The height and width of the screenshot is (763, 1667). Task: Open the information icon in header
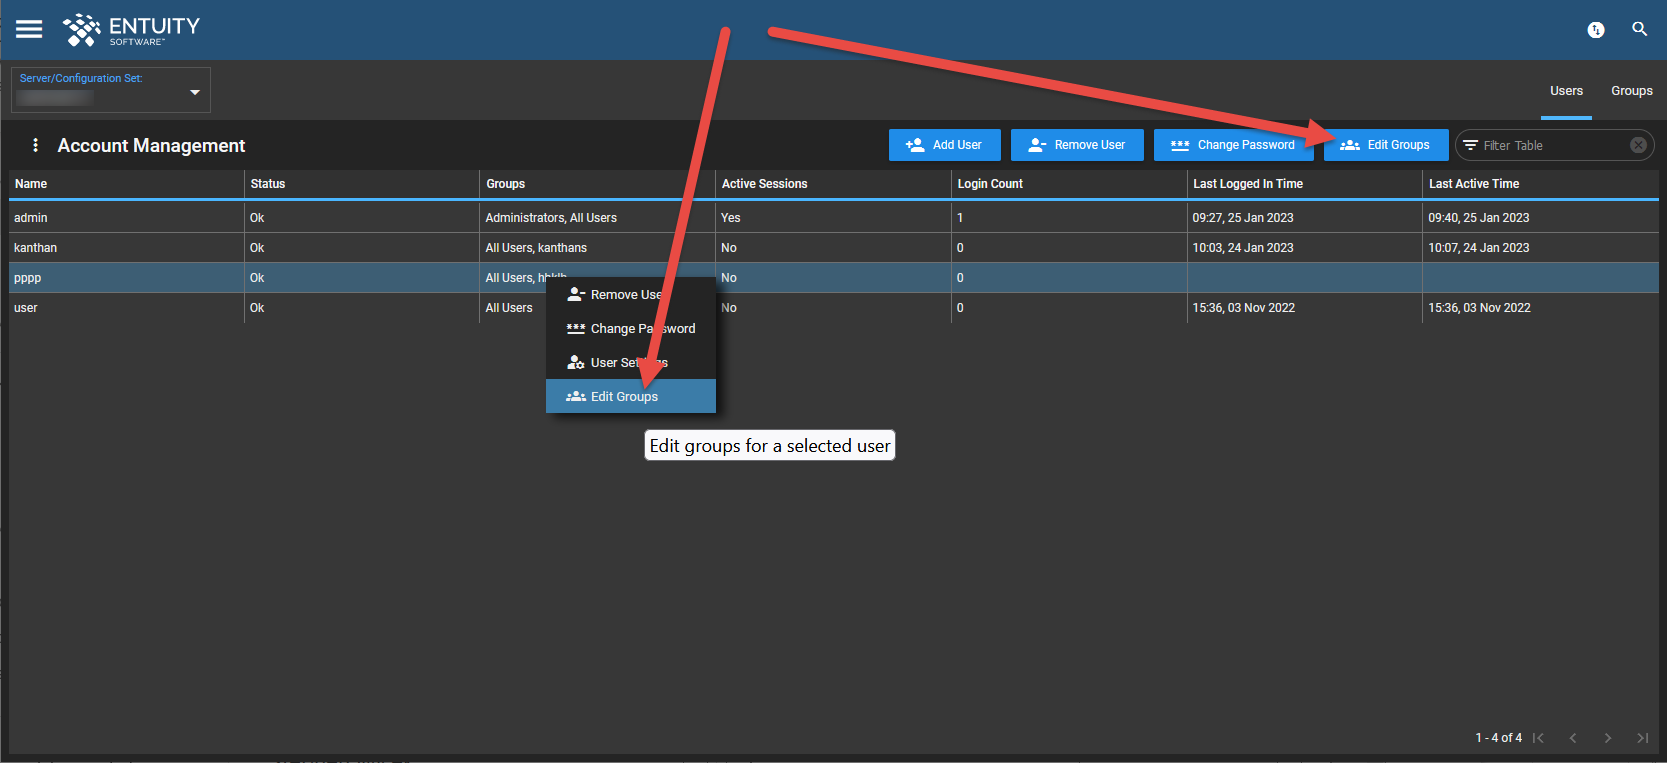[x=1596, y=30]
